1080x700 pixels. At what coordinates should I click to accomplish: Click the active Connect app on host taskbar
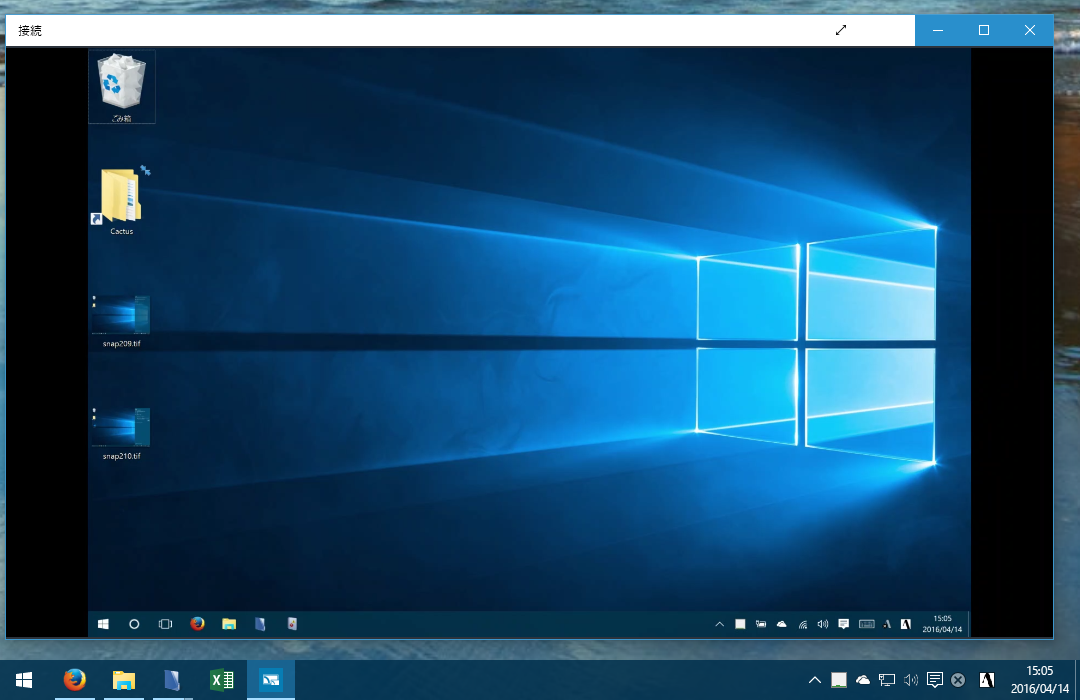coord(271,680)
